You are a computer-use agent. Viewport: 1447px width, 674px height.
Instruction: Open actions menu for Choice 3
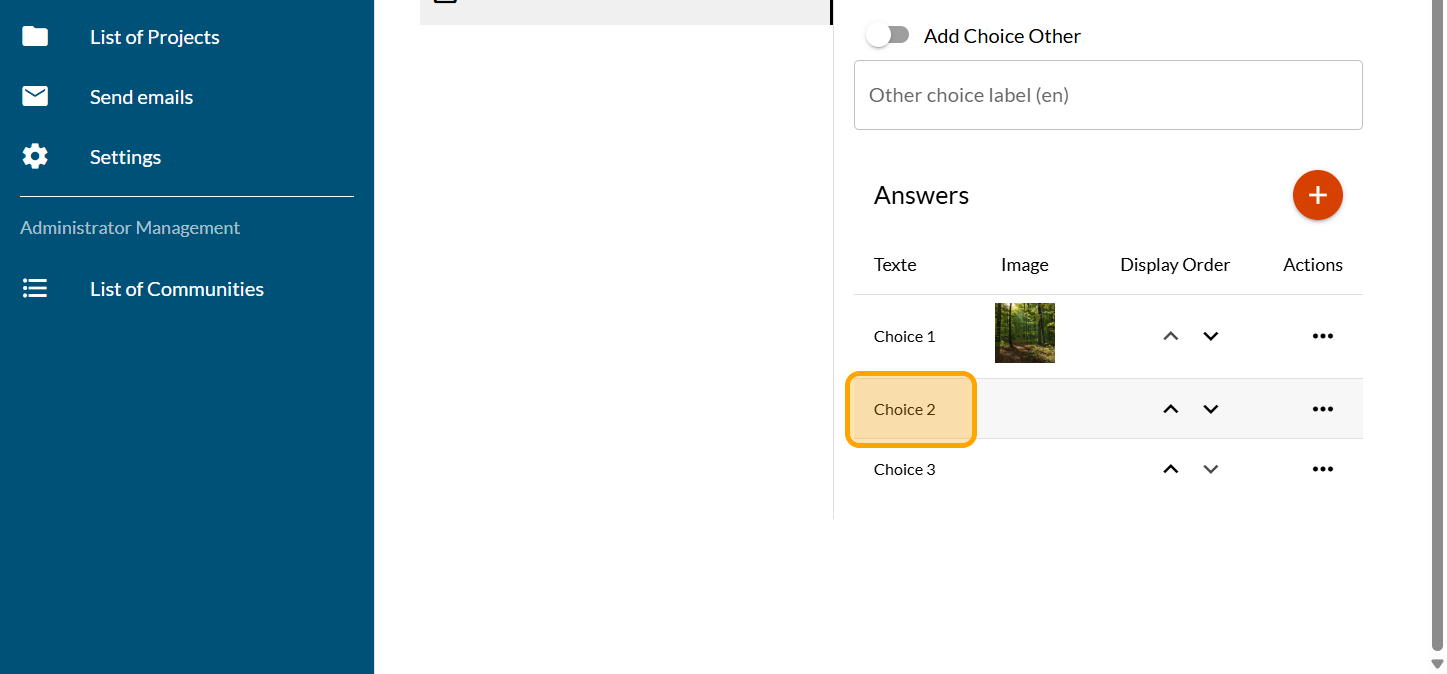point(1322,469)
